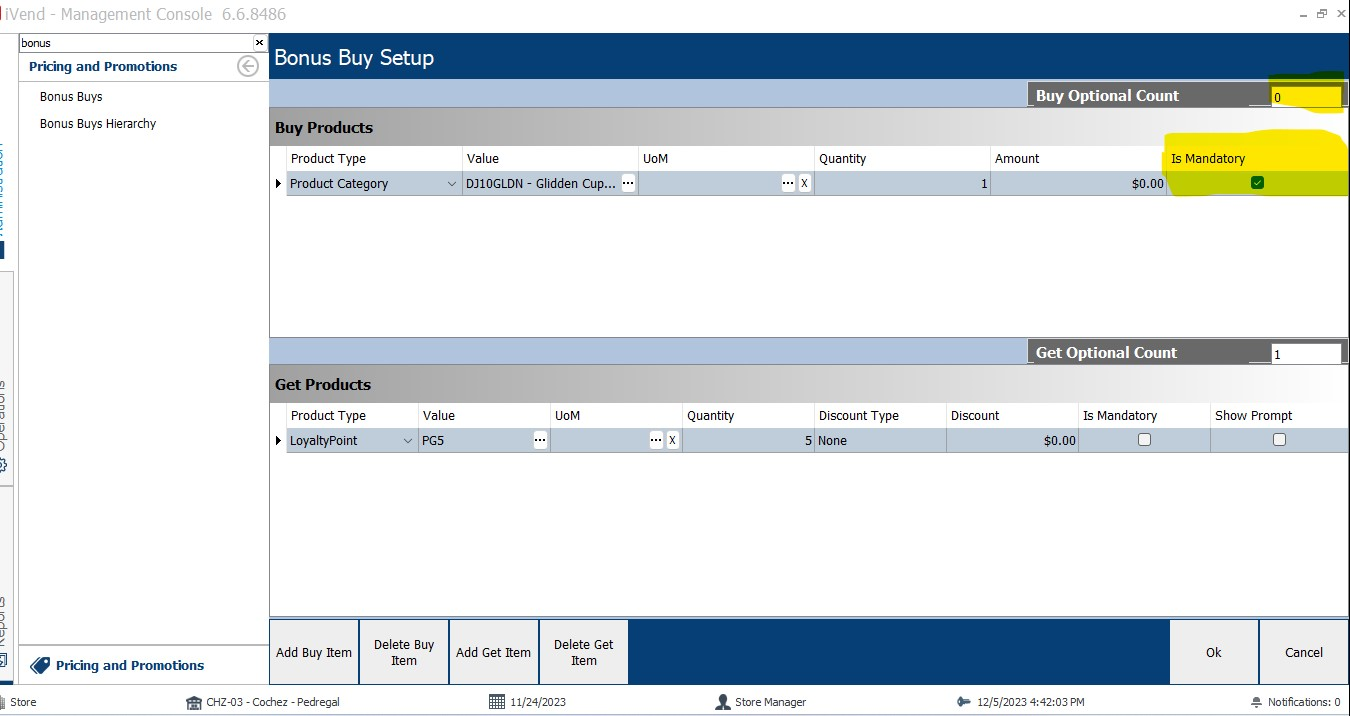The height and width of the screenshot is (716, 1350).
Task: Click the back arrow in Pricing and Promotions header
Action: (x=248, y=66)
